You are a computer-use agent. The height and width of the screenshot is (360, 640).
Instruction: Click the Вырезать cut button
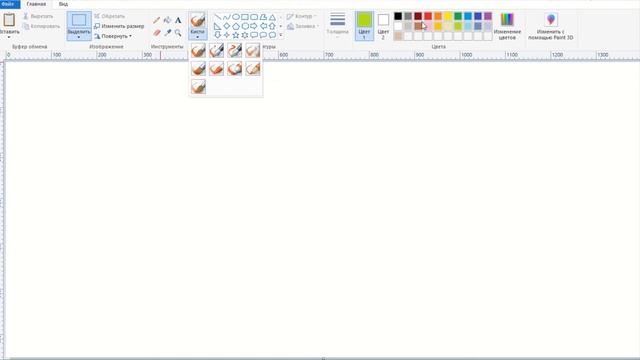38,16
